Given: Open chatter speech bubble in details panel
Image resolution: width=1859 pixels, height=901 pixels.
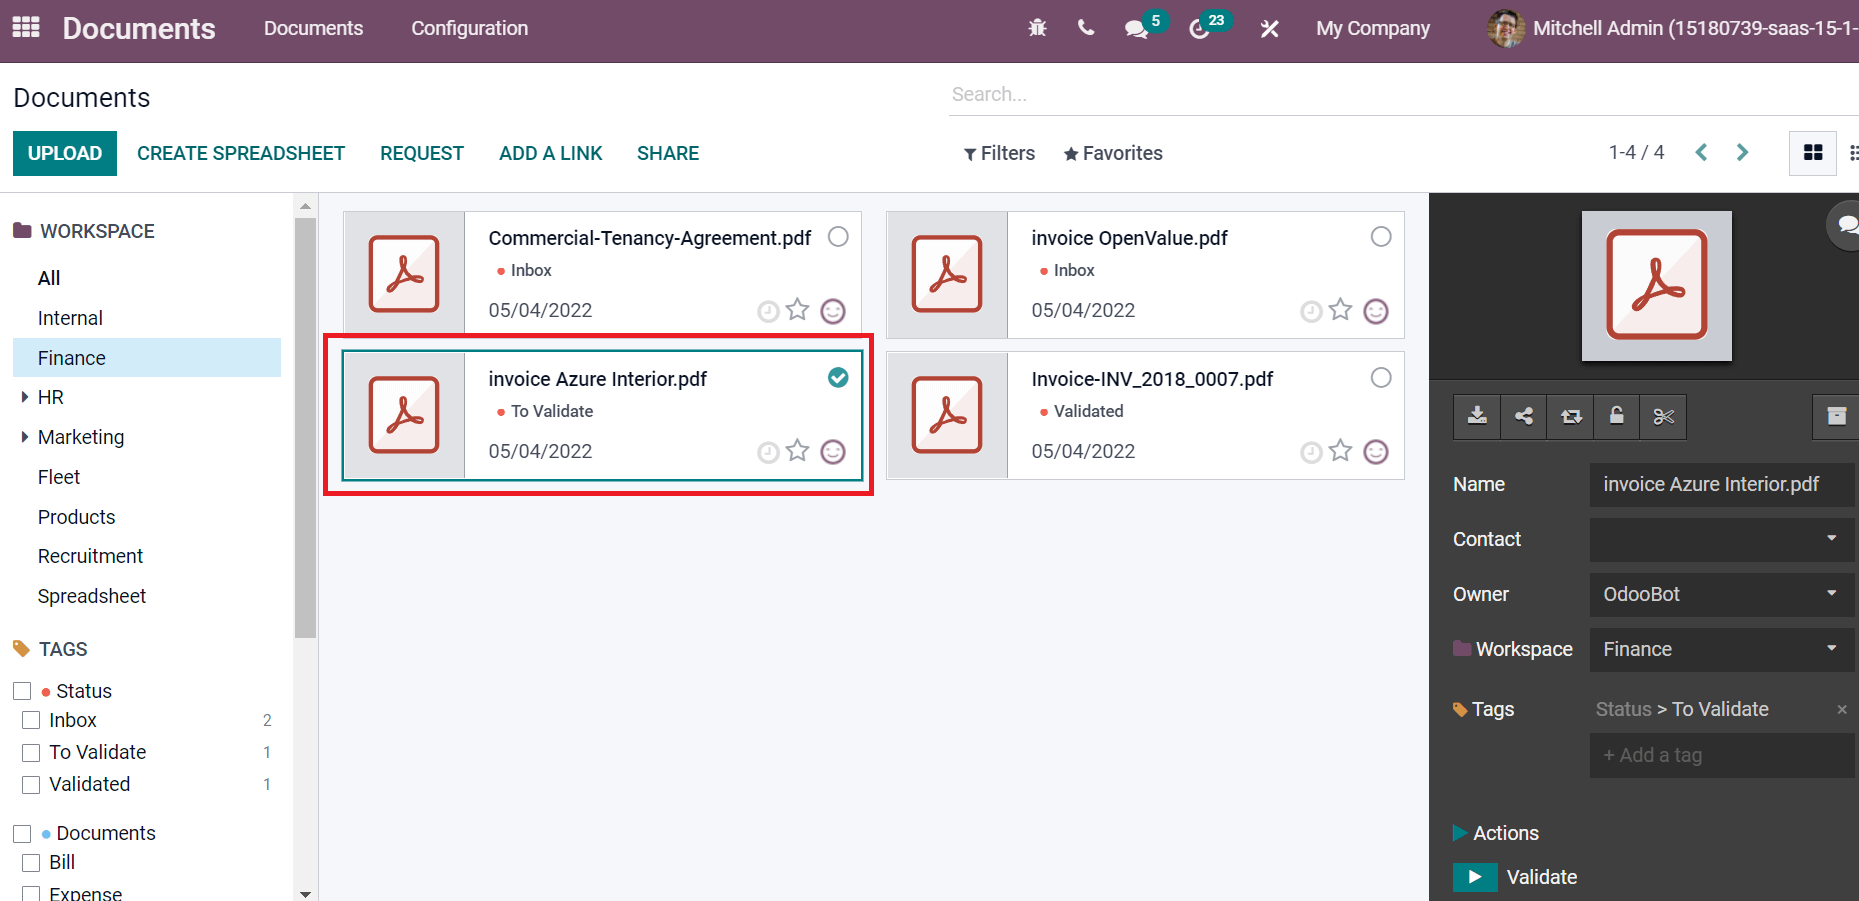Looking at the screenshot, I should [1845, 226].
